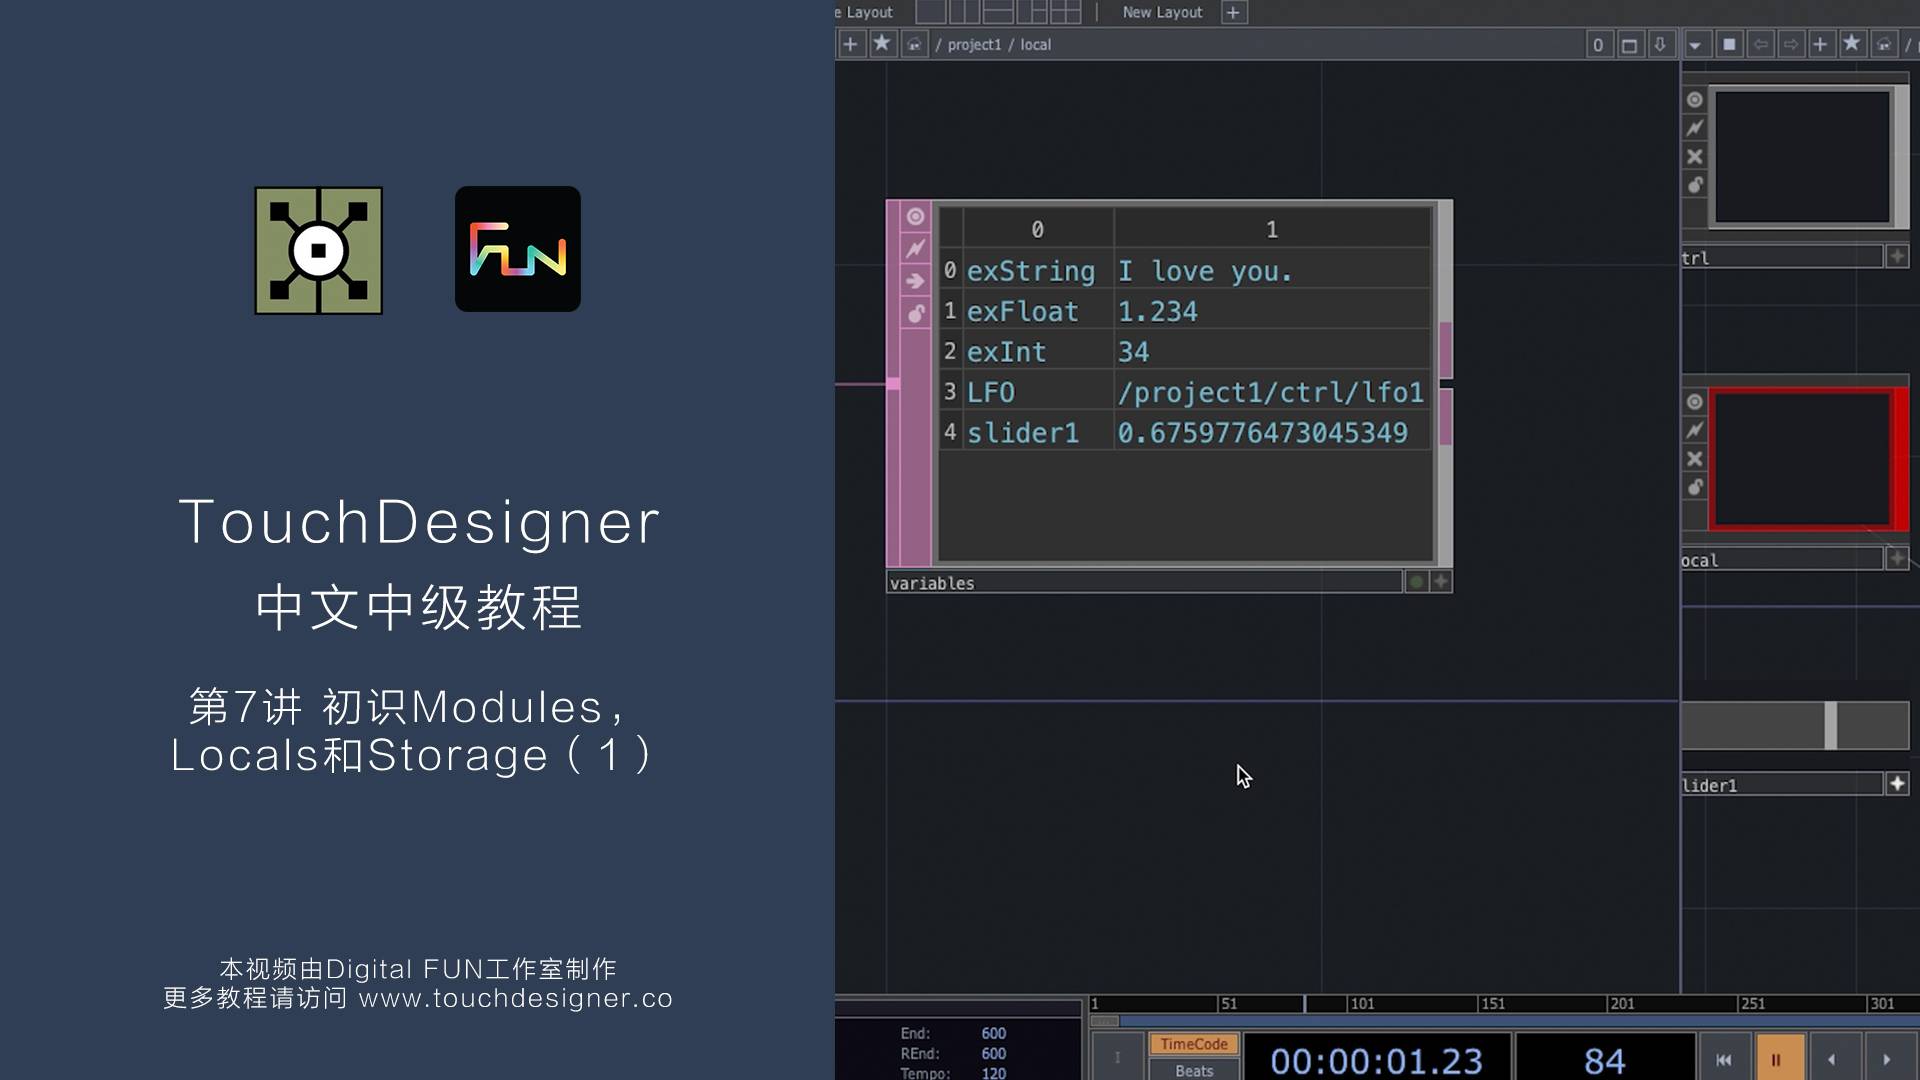Click the plus icon before project1 path
The image size is (1920, 1080).
(850, 44)
